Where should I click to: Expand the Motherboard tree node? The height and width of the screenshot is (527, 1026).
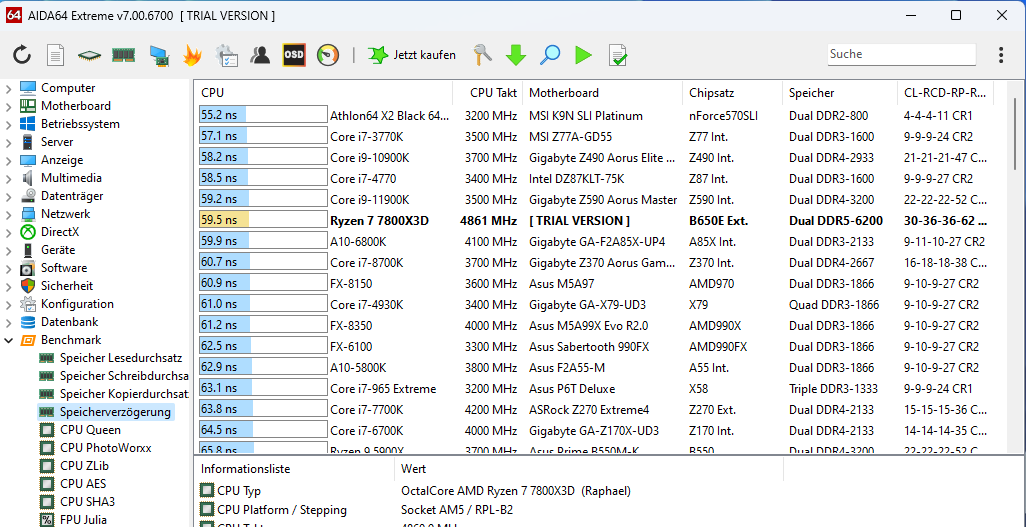click(9, 106)
